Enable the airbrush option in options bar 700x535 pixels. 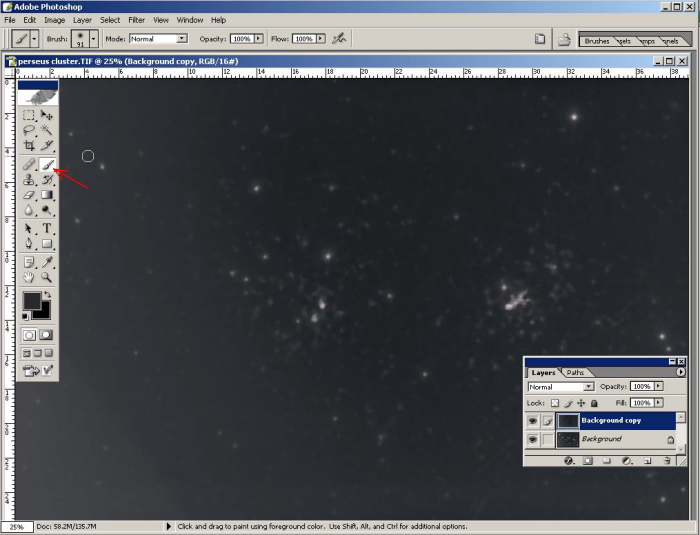[x=339, y=39]
